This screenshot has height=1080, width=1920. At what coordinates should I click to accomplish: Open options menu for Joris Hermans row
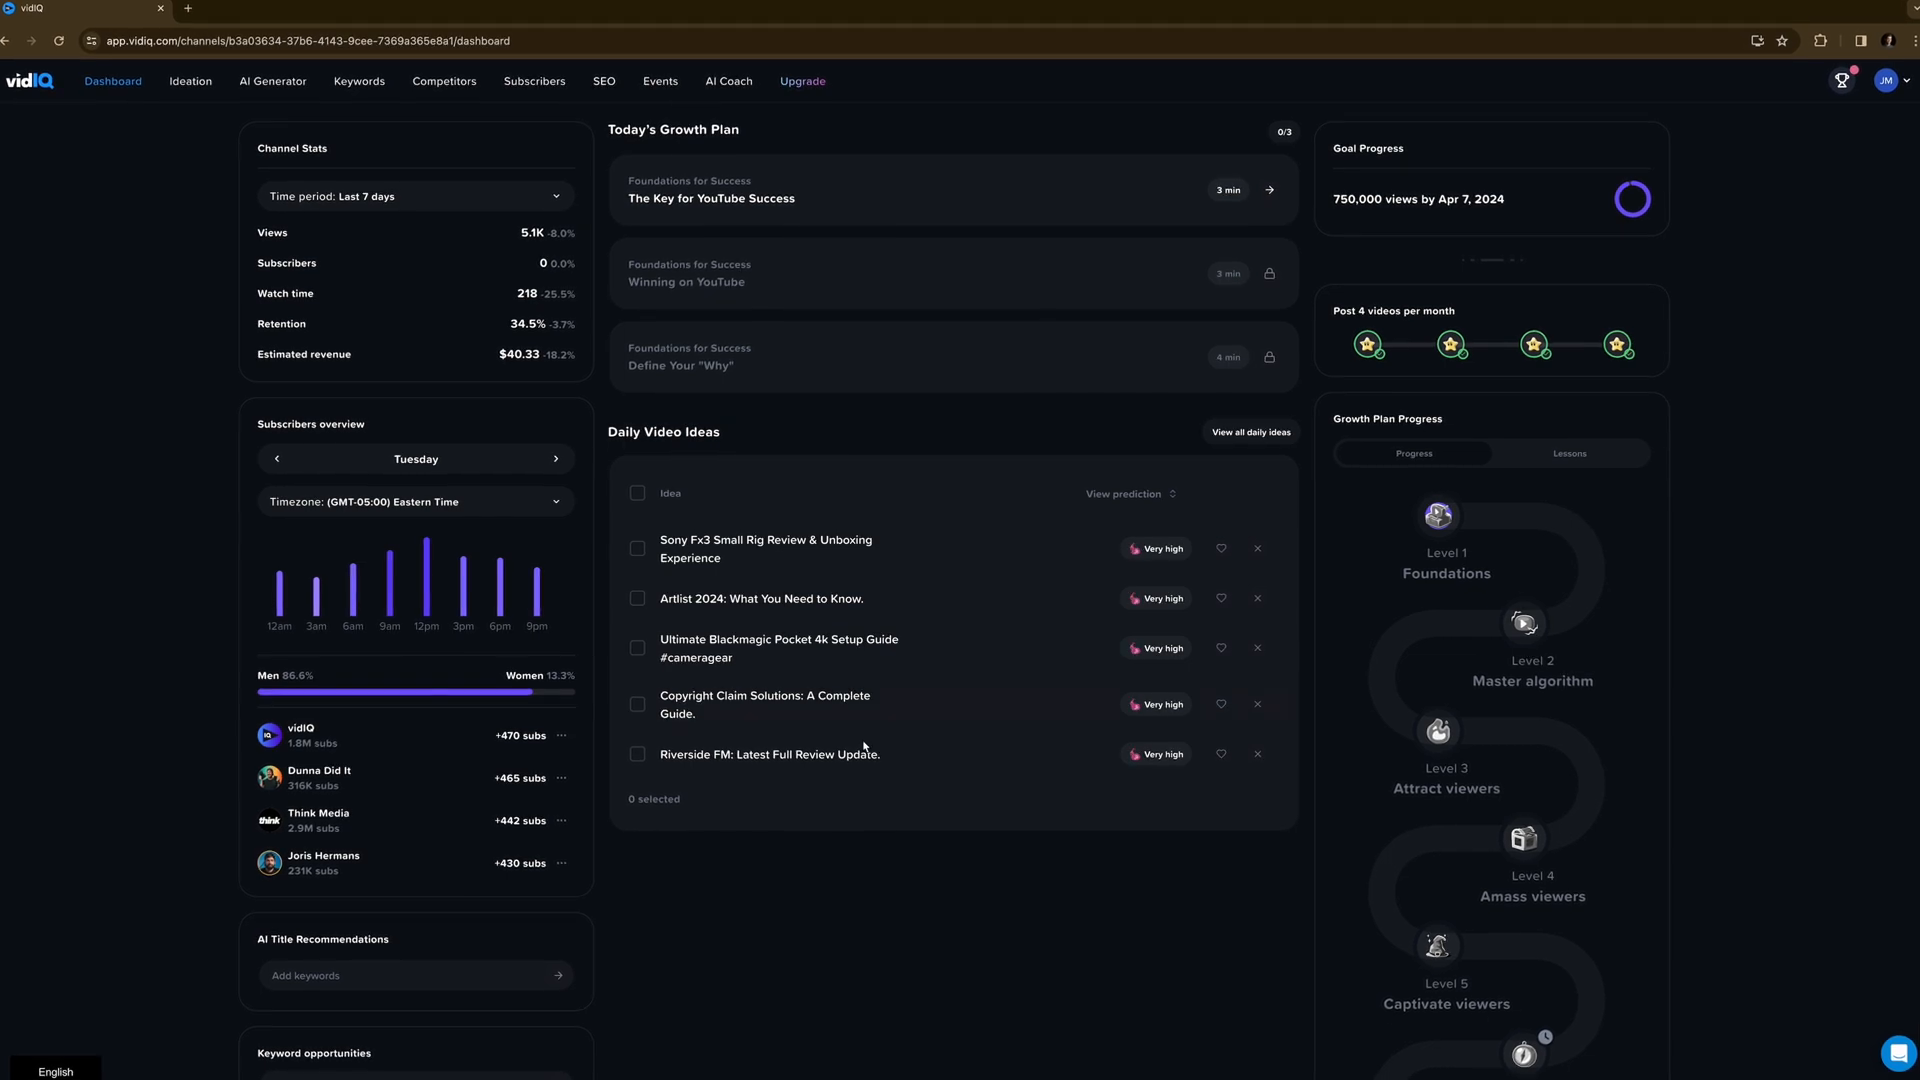point(561,863)
